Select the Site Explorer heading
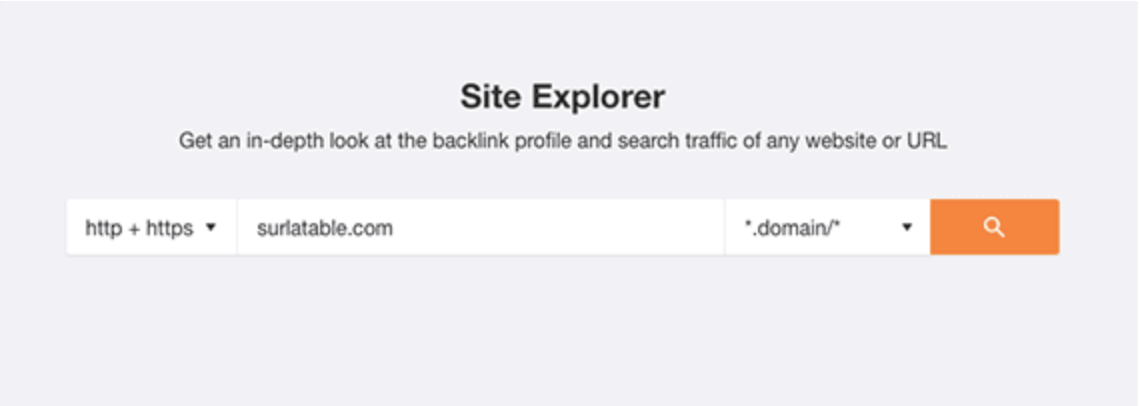 click(563, 97)
